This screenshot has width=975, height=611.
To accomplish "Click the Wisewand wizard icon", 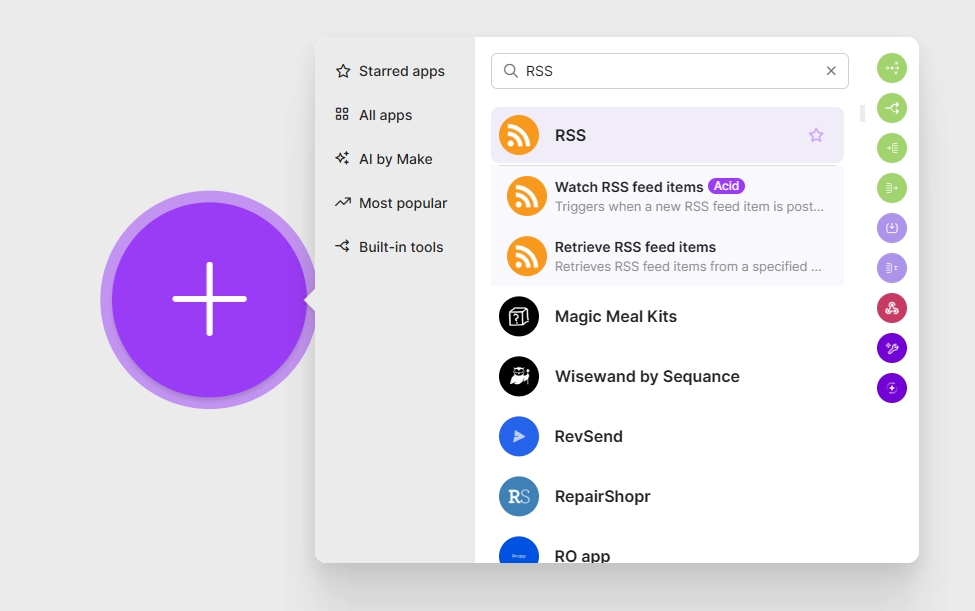I will pos(519,376).
